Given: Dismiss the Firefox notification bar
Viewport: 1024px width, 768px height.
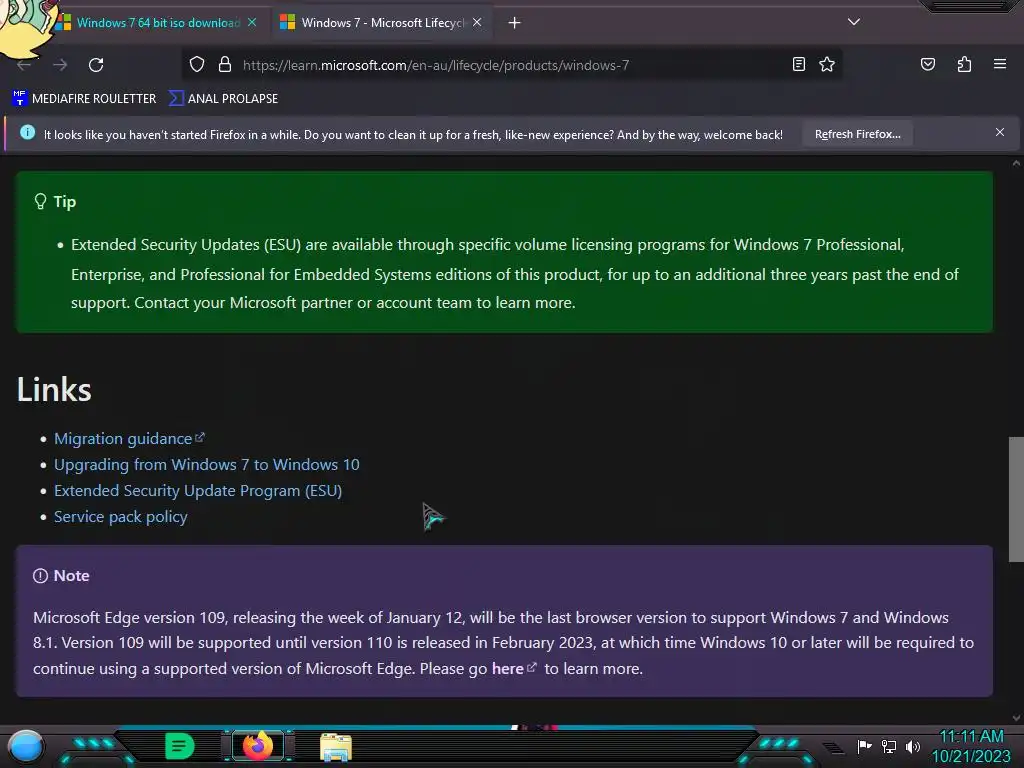Looking at the screenshot, I should tap(999, 133).
